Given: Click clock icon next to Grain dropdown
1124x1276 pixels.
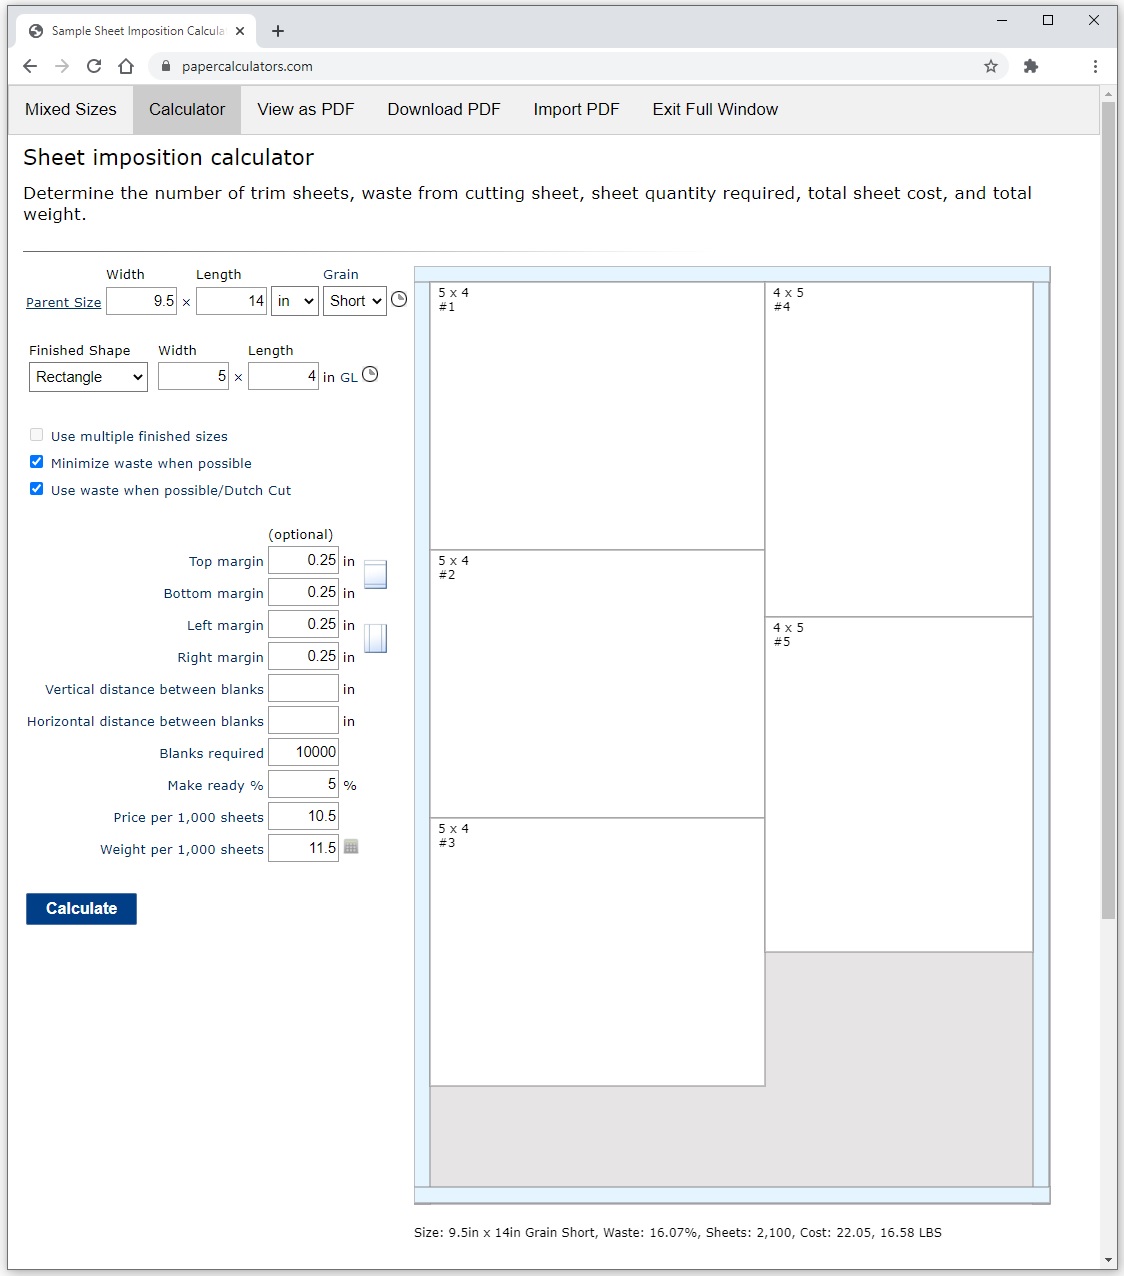Looking at the screenshot, I should (x=399, y=299).
